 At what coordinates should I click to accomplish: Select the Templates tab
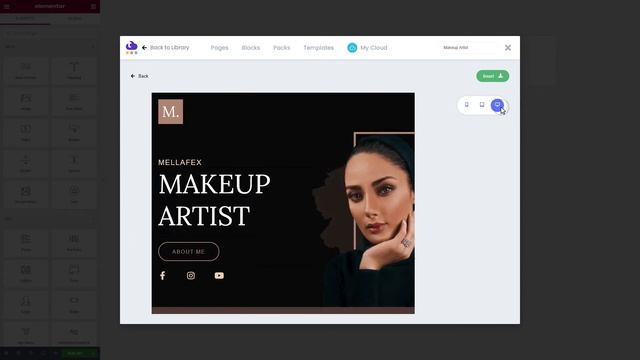click(x=318, y=48)
